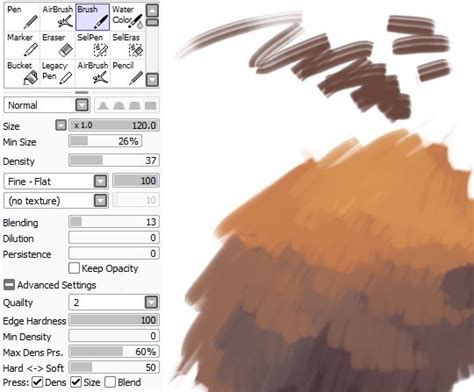Open the (no texture) dropdown
Screen dimensions: 474x392
pyautogui.click(x=56, y=201)
